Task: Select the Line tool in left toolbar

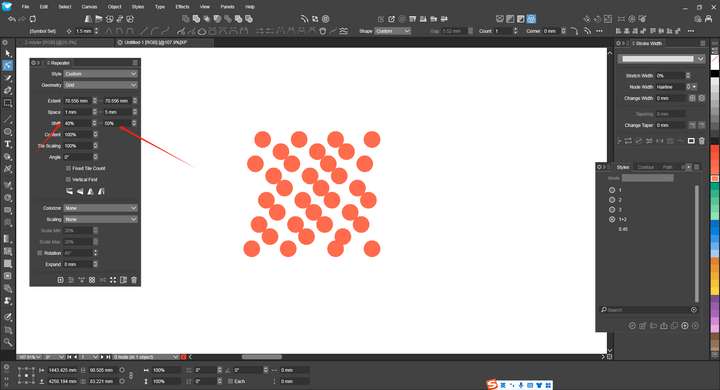Action: pyautogui.click(x=7, y=119)
